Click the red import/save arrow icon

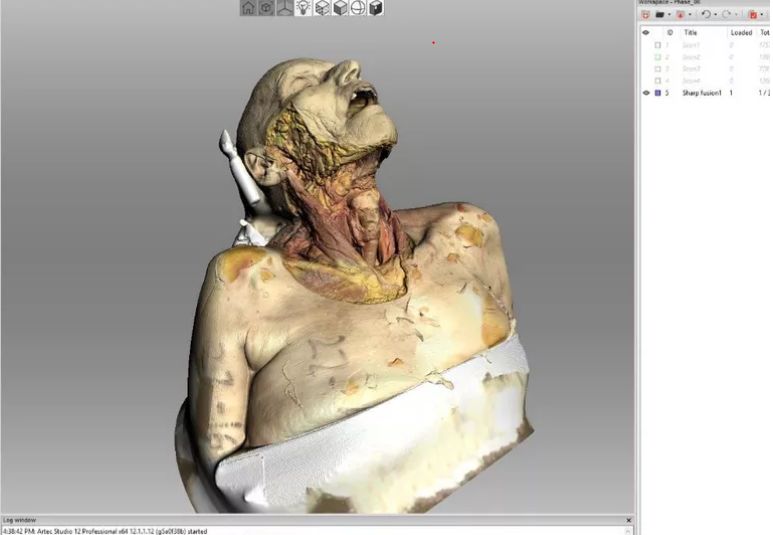click(680, 15)
